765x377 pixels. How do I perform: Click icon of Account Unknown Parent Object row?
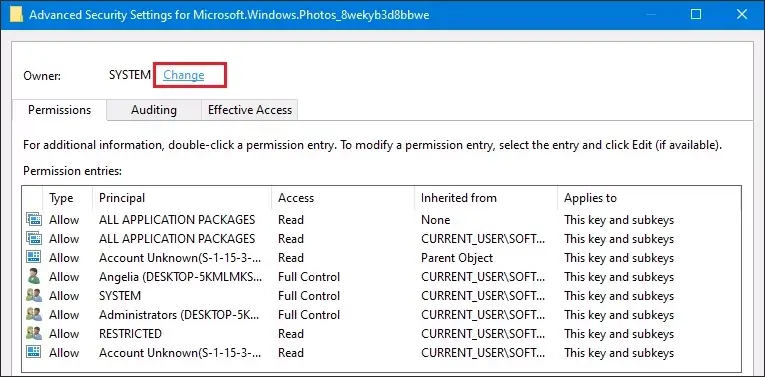tap(34, 258)
